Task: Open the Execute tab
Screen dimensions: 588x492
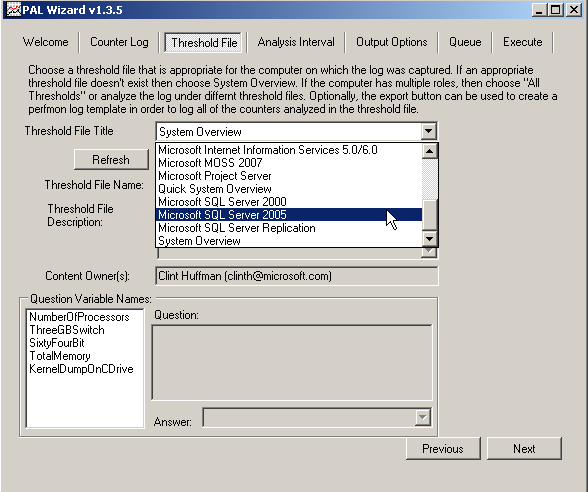Action: [x=522, y=42]
